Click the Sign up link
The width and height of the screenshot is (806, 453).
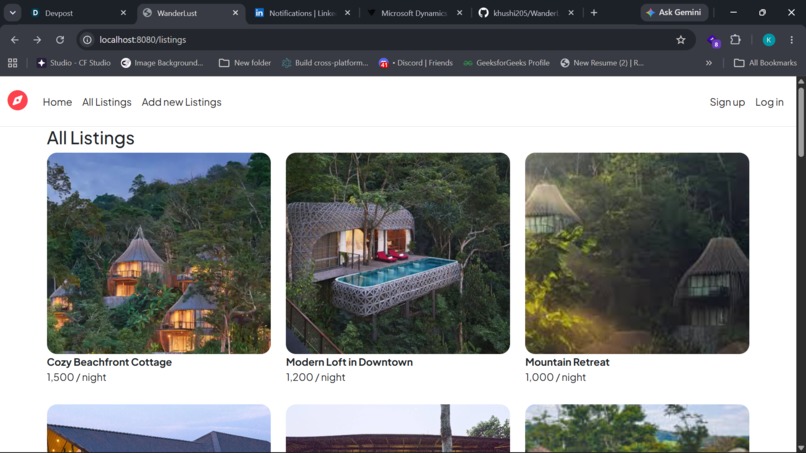click(727, 102)
